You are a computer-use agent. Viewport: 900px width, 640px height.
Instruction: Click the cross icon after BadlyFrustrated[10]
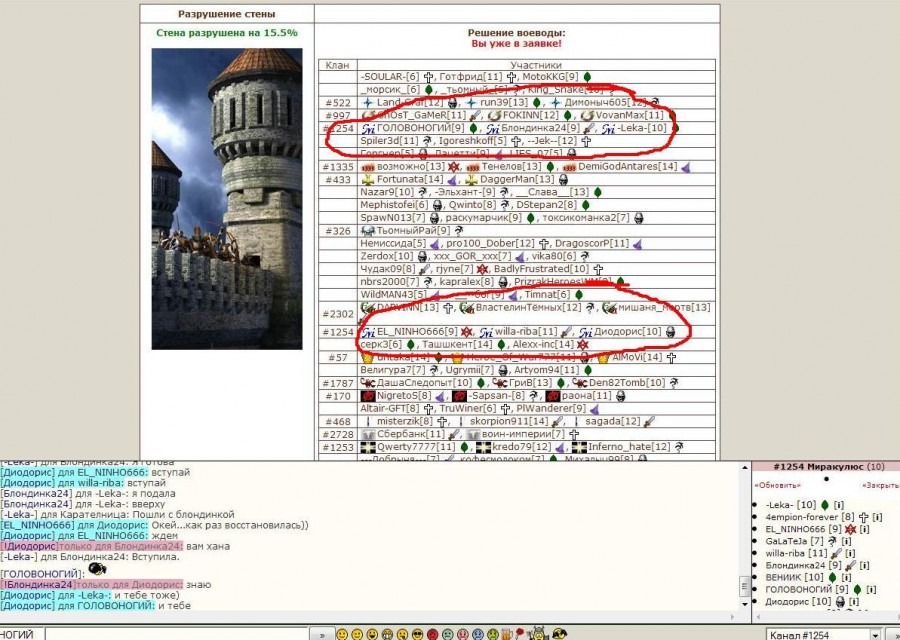[598, 269]
